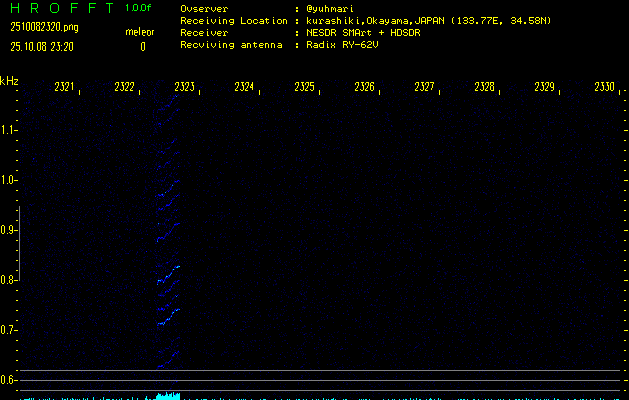Click the 2330 time marker
Image resolution: width=629 pixels, height=400 pixels.
click(603, 88)
